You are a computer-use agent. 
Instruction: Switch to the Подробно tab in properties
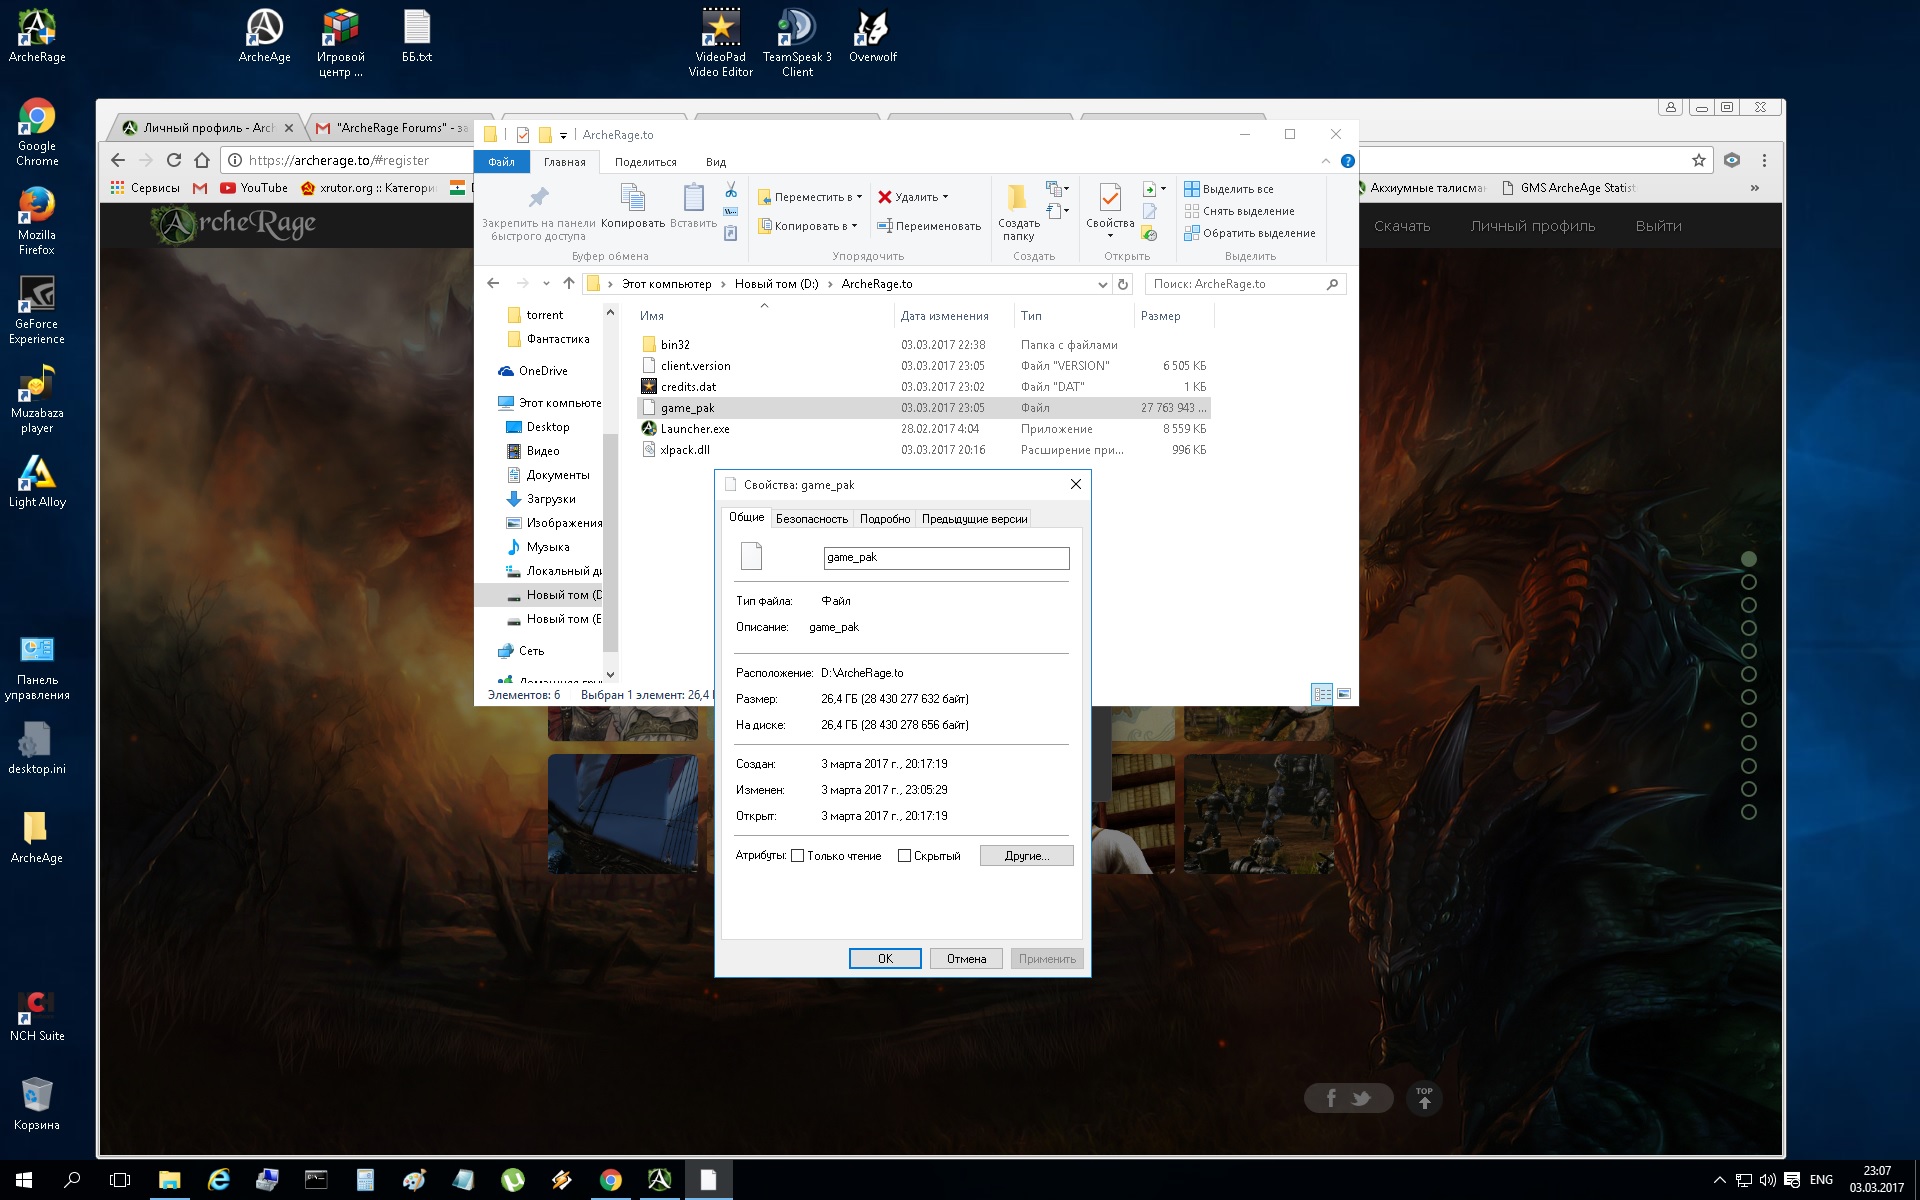882,517
